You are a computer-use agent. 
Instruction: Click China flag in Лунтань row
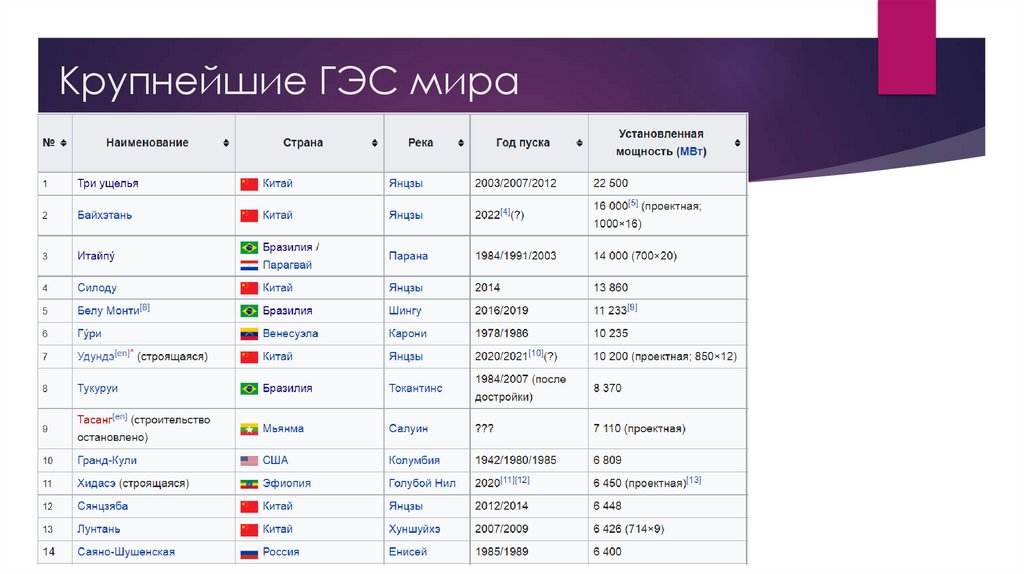pyautogui.click(x=249, y=530)
